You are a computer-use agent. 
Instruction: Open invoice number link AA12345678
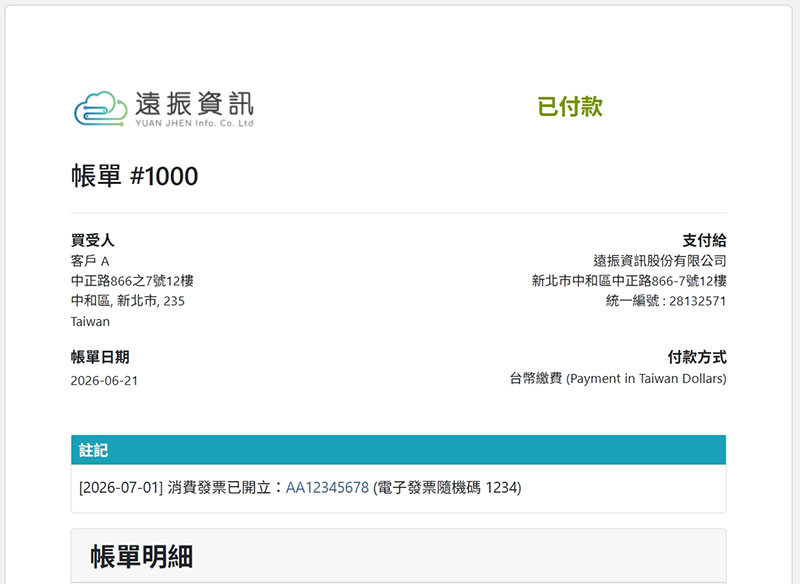[327, 488]
